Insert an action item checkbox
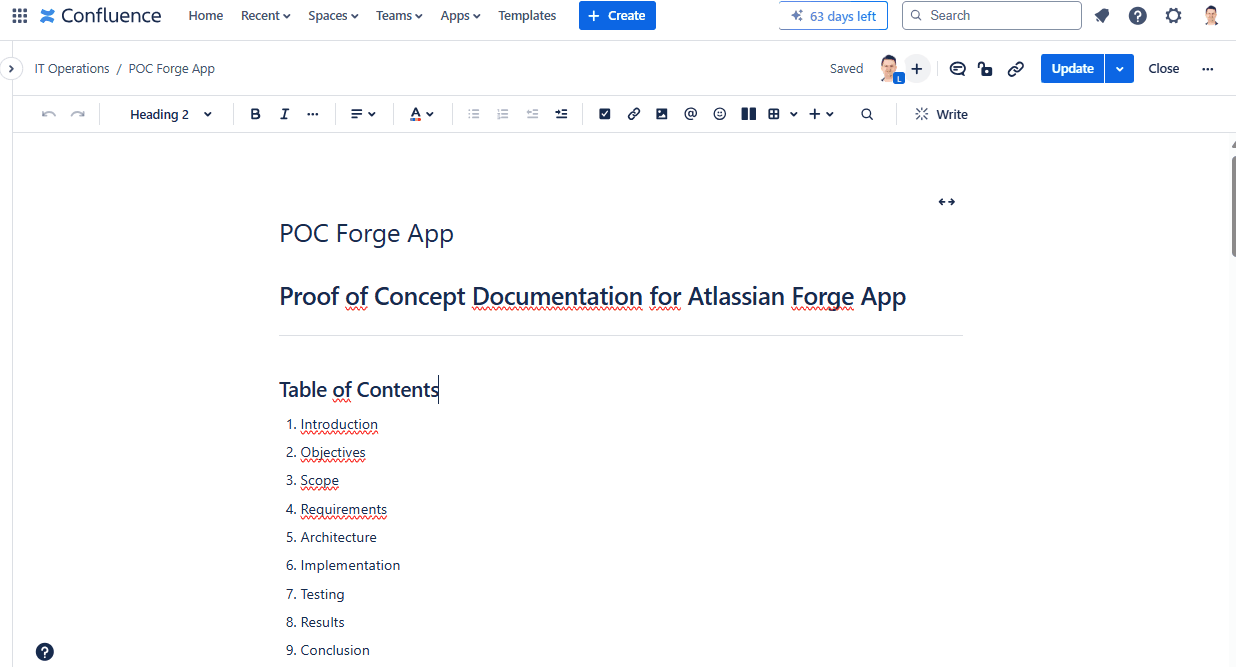 604,114
